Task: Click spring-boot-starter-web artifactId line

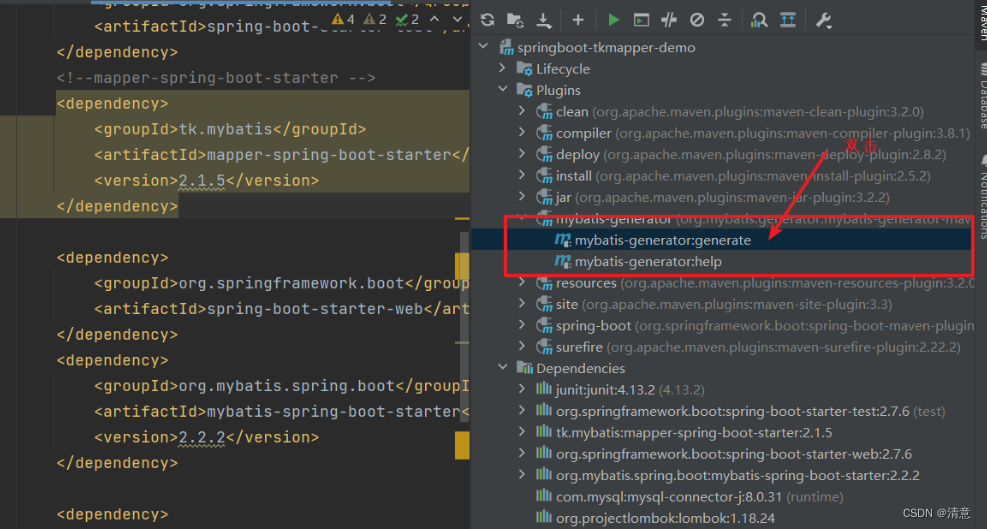Action: (x=281, y=309)
